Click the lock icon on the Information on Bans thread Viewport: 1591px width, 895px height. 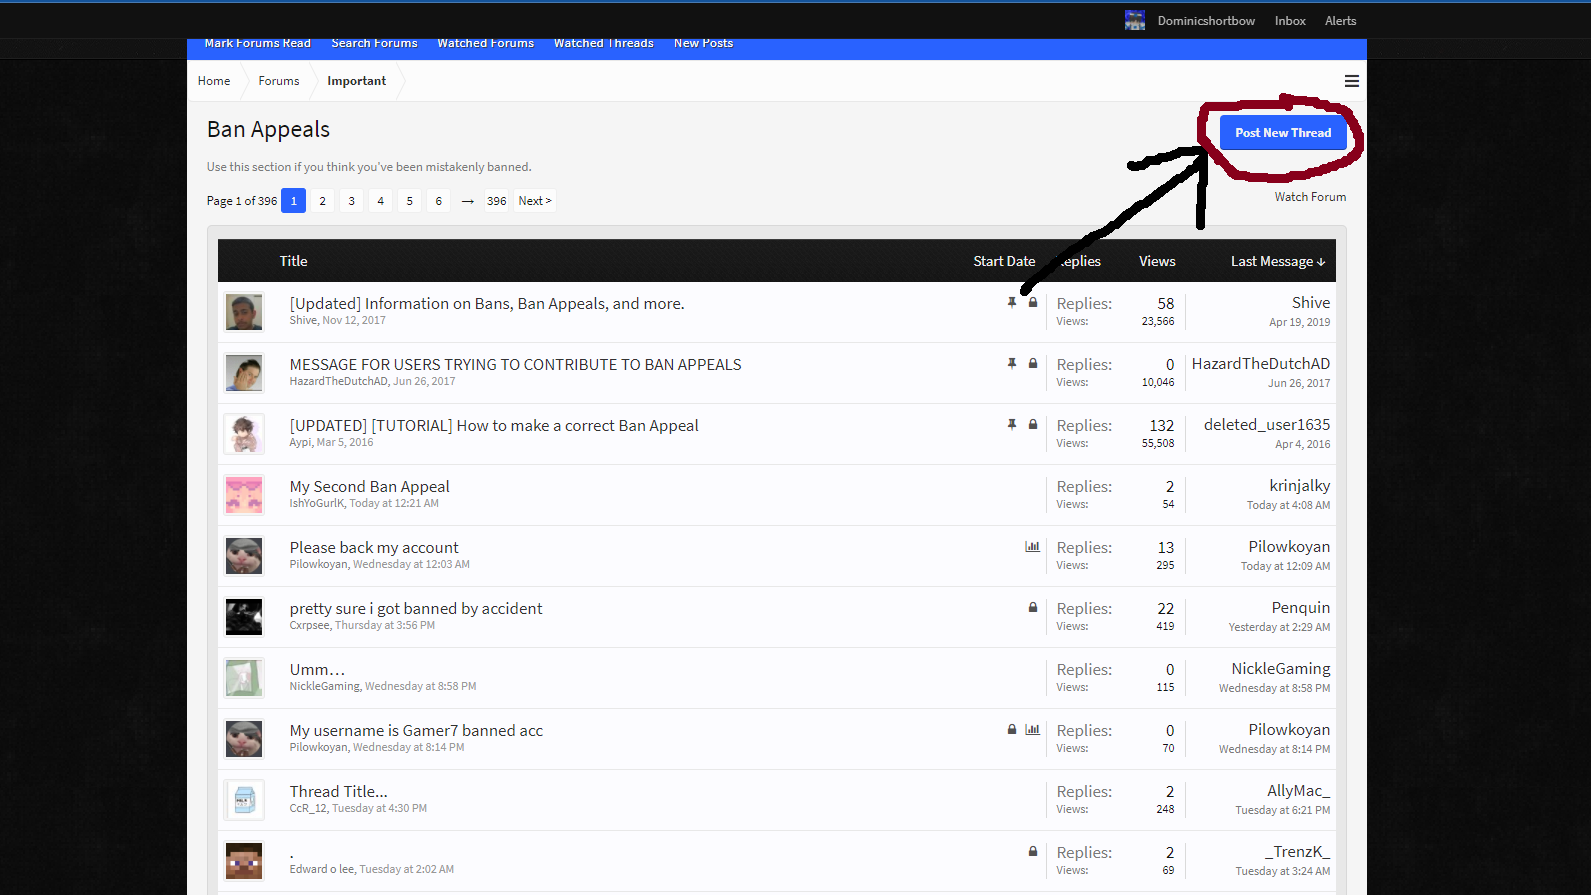[1033, 302]
